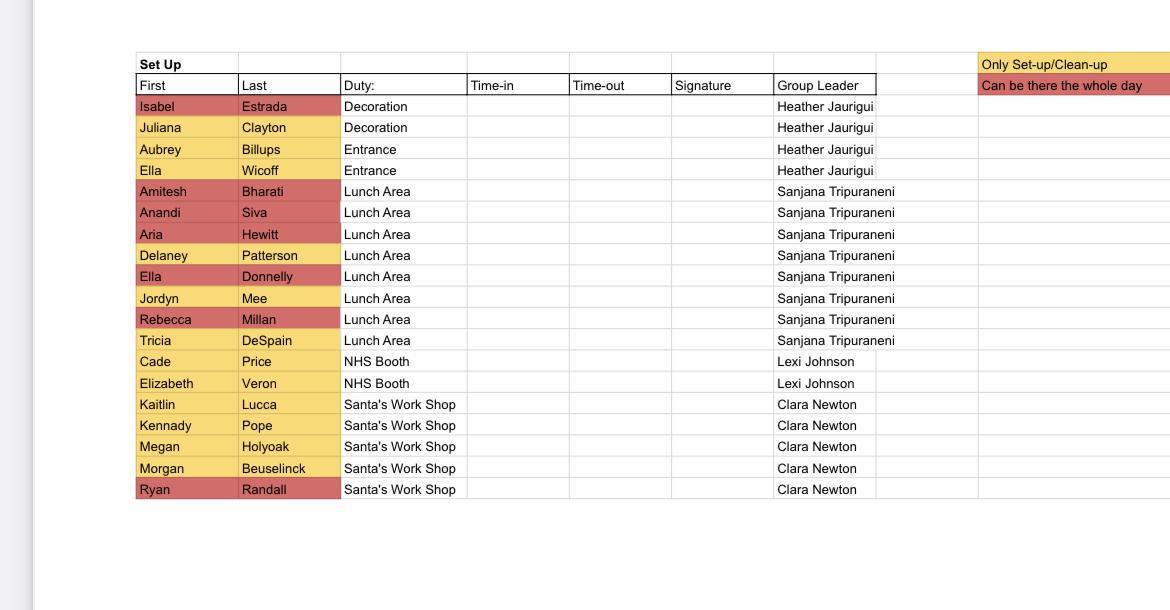This screenshot has height=610, width=1170.
Task: Click the cell containing "Isabel"
Action: coord(187,106)
